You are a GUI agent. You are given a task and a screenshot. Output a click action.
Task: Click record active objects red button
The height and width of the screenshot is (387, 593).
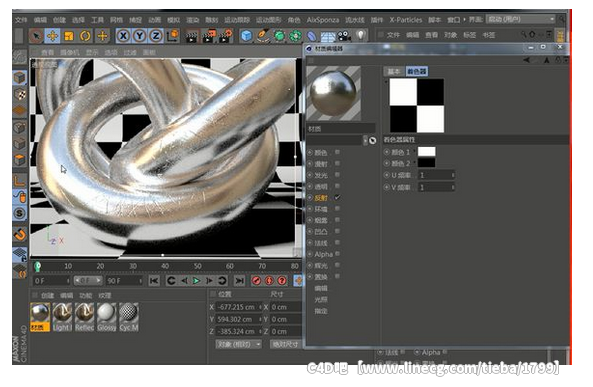coord(256,281)
